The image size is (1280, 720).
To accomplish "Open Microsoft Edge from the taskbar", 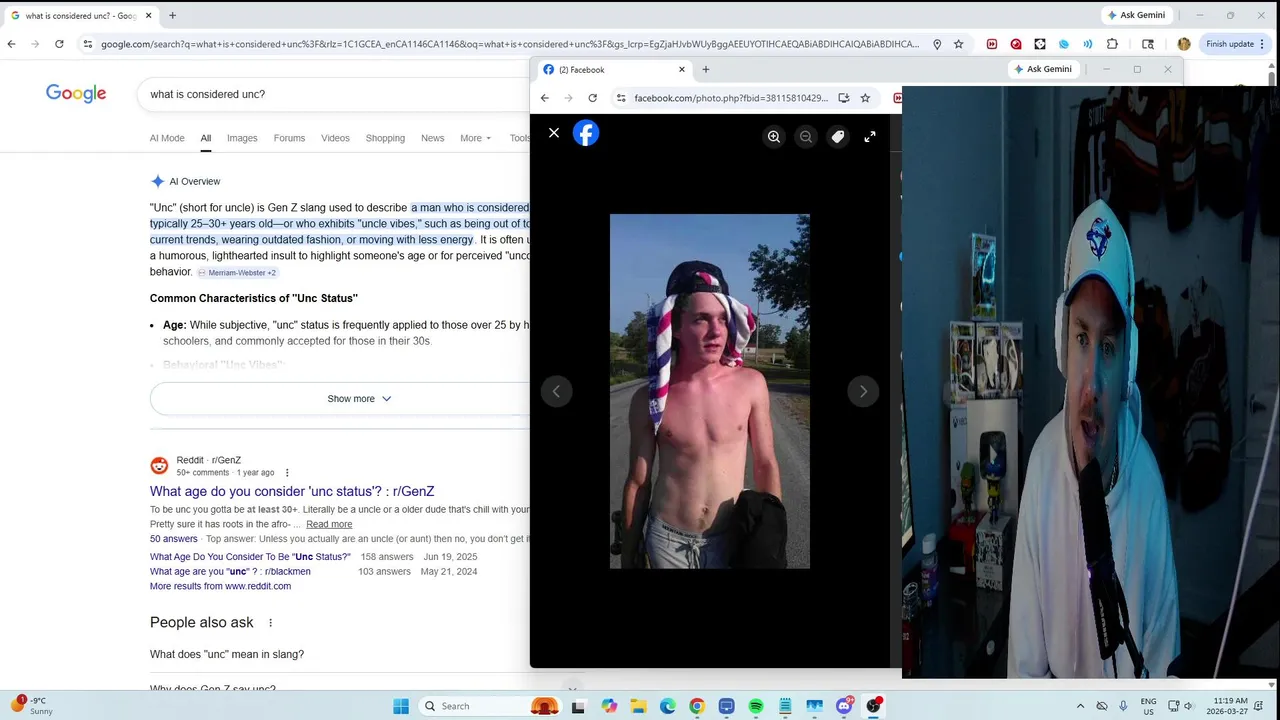I will pyautogui.click(x=667, y=706).
